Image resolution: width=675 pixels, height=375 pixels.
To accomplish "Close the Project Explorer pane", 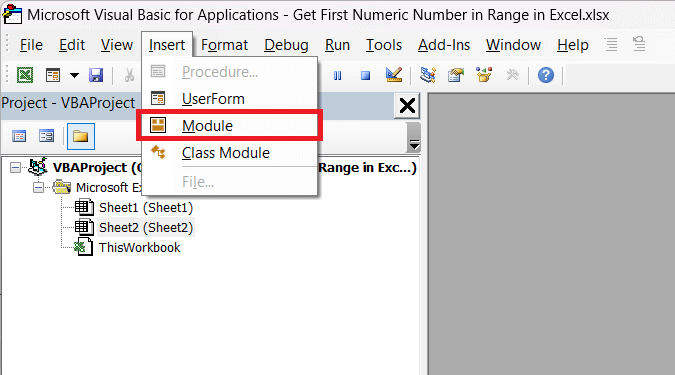I will tap(407, 105).
